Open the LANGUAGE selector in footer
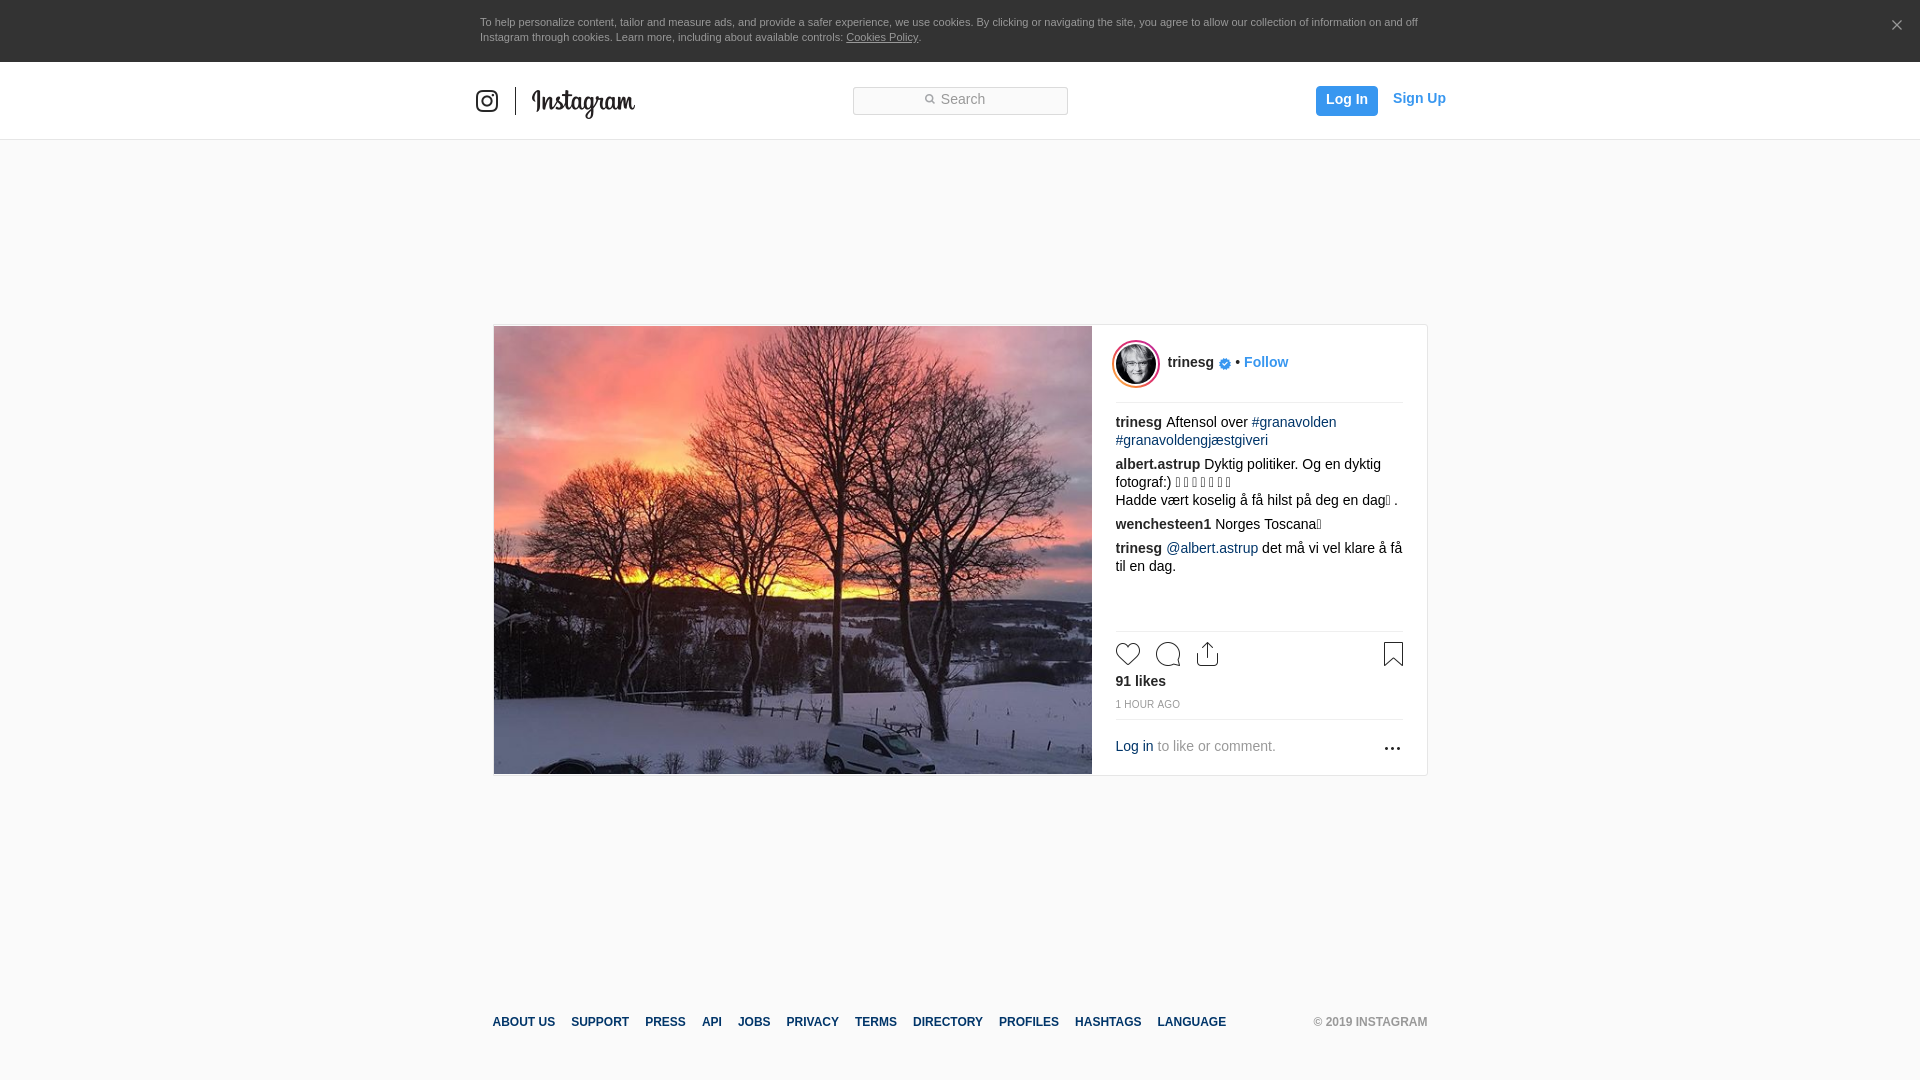Image resolution: width=1920 pixels, height=1080 pixels. click(x=1192, y=1022)
